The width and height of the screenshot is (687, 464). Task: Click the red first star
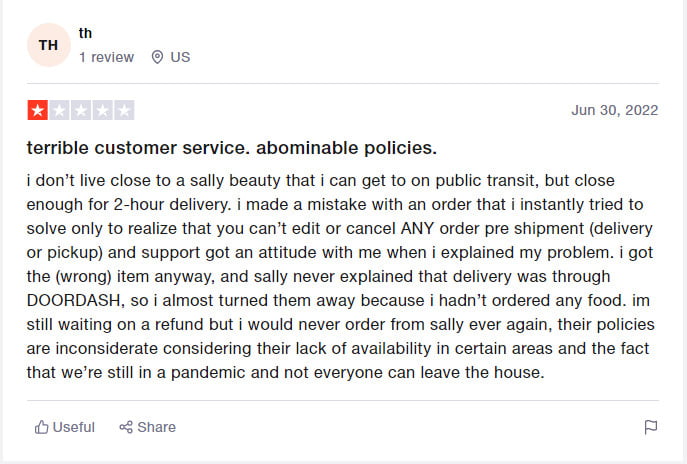pyautogui.click(x=38, y=110)
